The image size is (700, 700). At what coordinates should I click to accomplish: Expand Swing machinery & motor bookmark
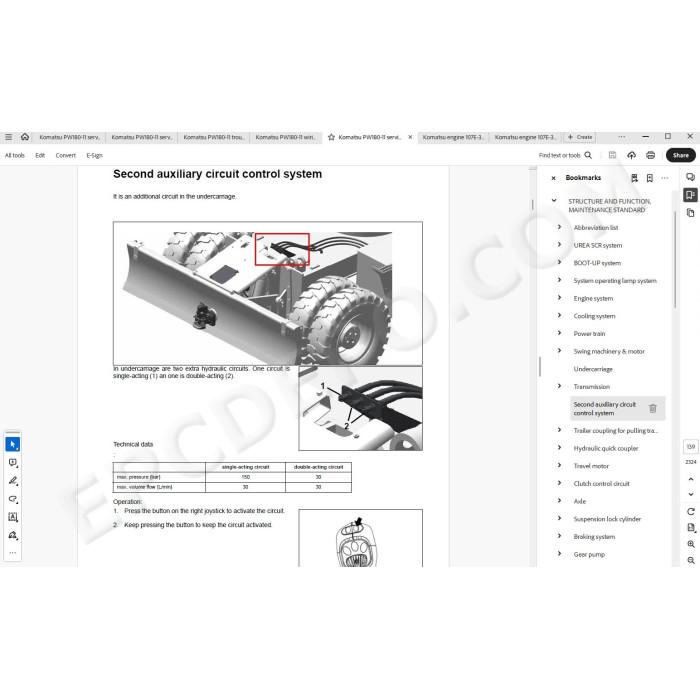pyautogui.click(x=559, y=351)
